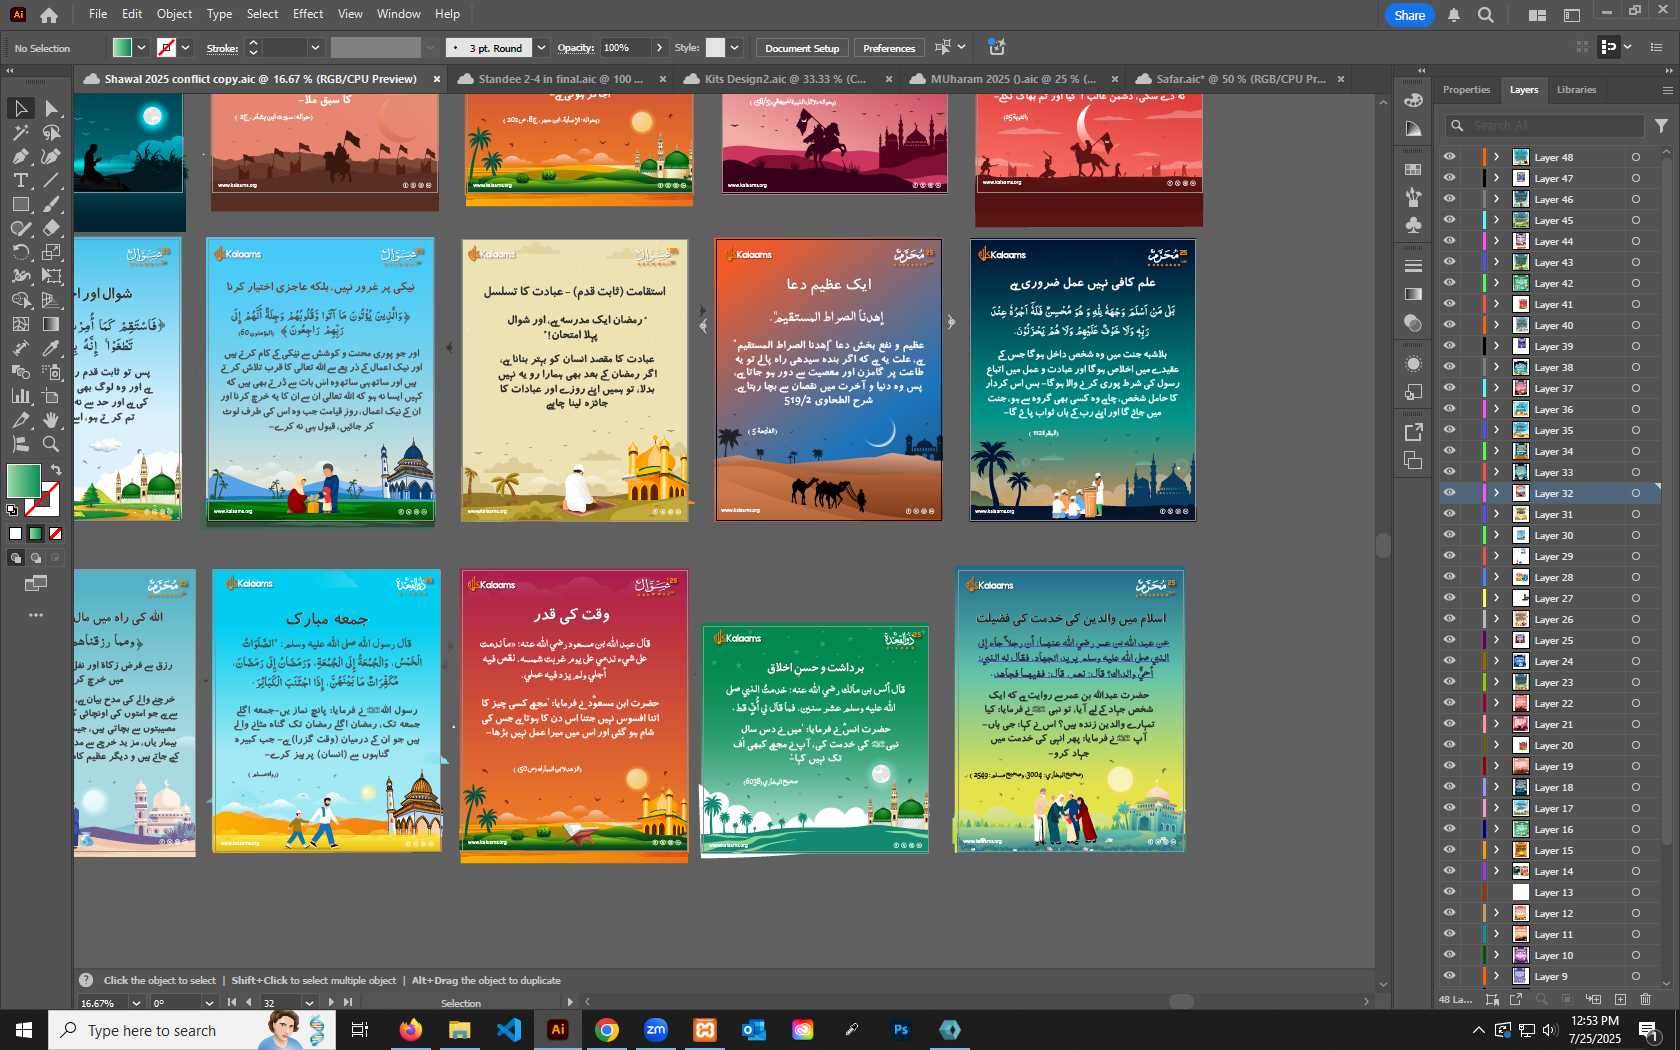The width and height of the screenshot is (1680, 1050).
Task: Select the Direct Selection tool
Action: 51,108
